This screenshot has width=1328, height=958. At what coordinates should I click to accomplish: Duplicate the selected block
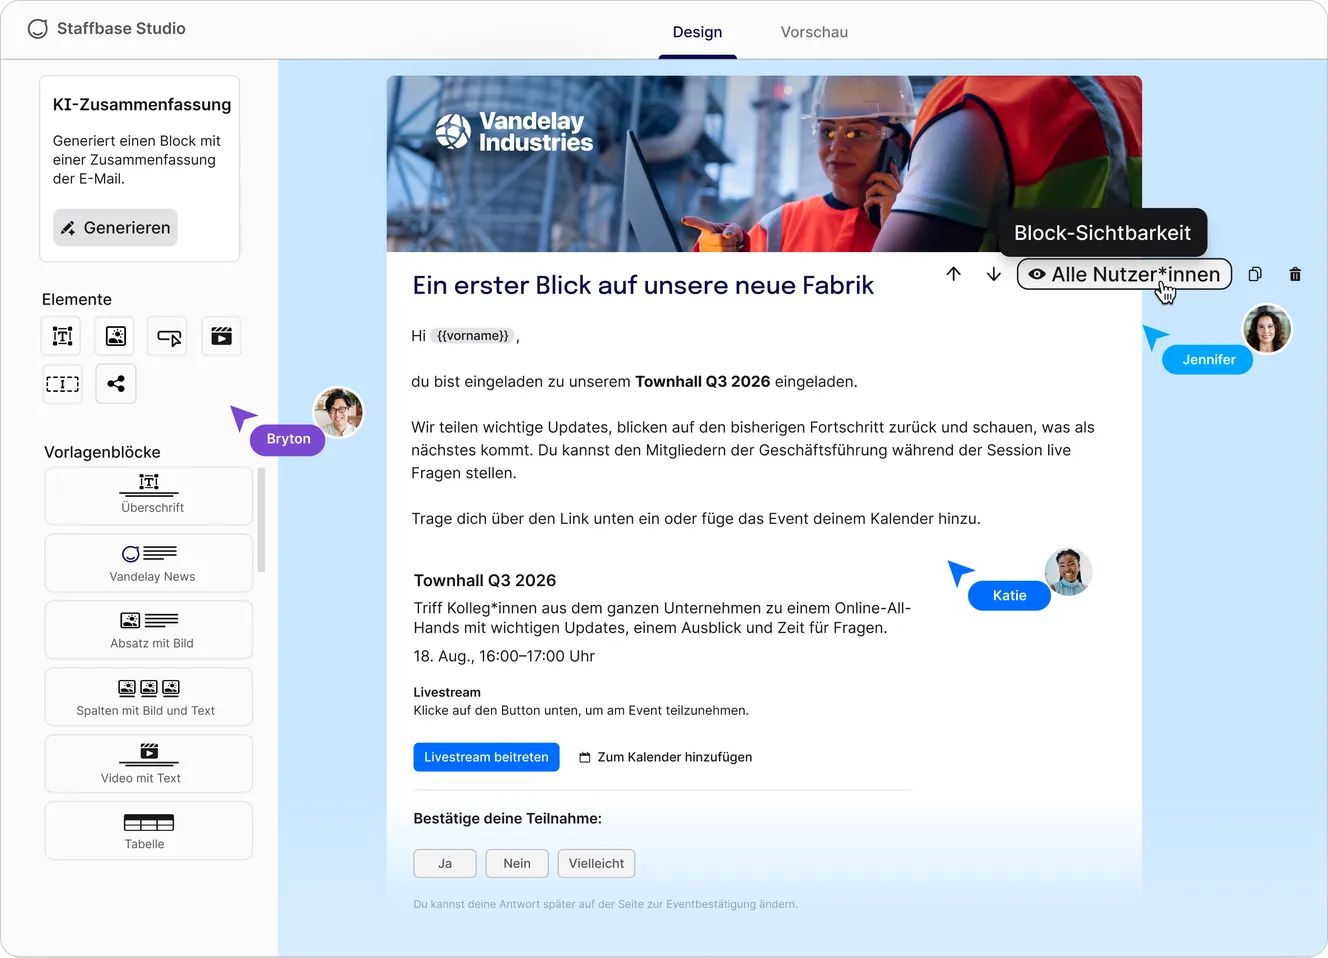(x=1255, y=274)
